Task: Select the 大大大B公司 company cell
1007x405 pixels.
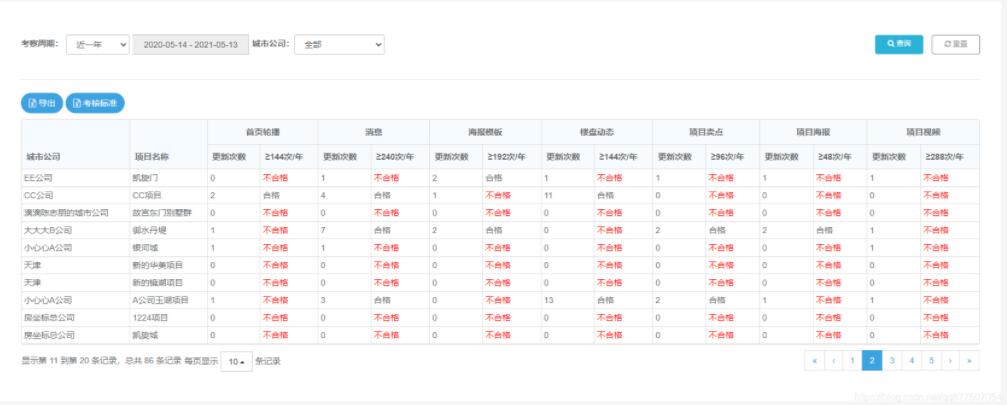Action: (75, 230)
